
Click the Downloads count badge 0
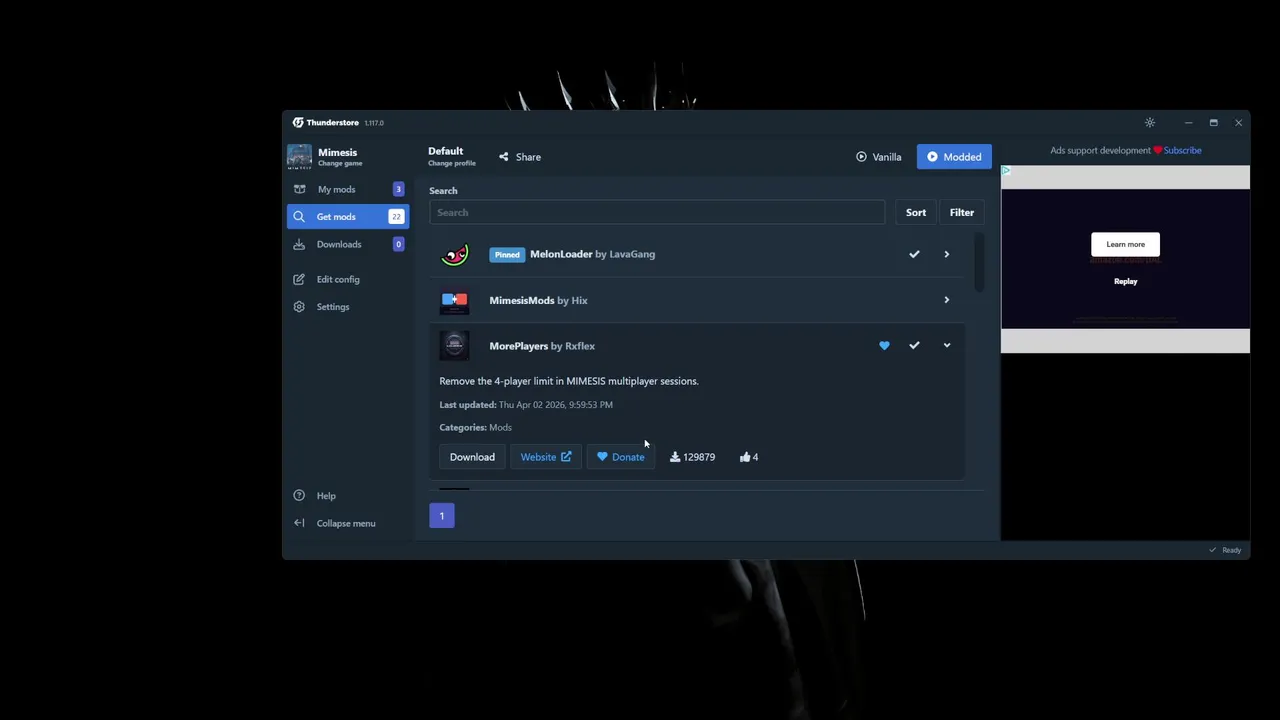[x=398, y=244]
